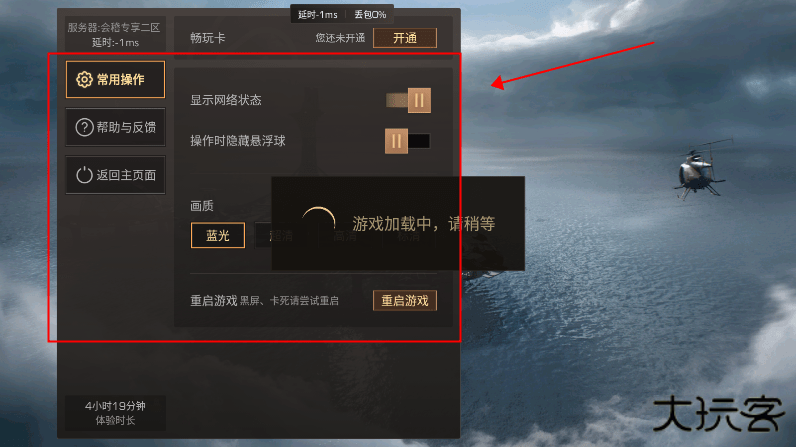Select the 蓝光 picture quality option
The image size is (796, 447).
218,235
